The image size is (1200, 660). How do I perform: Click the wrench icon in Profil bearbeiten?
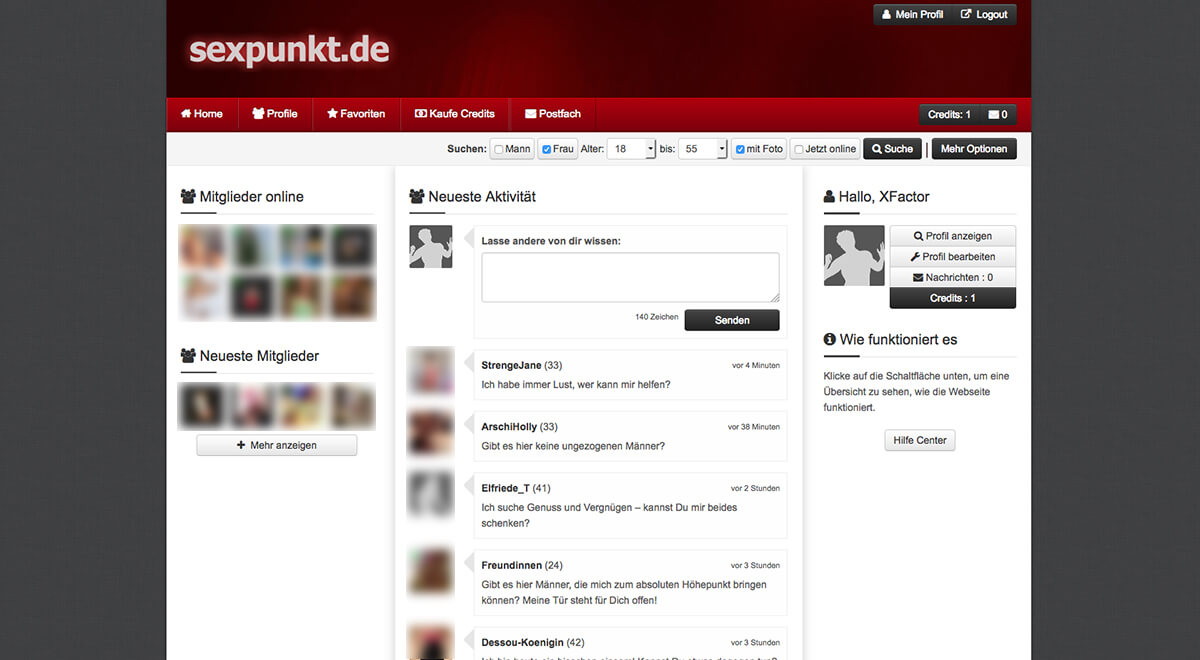pos(915,257)
